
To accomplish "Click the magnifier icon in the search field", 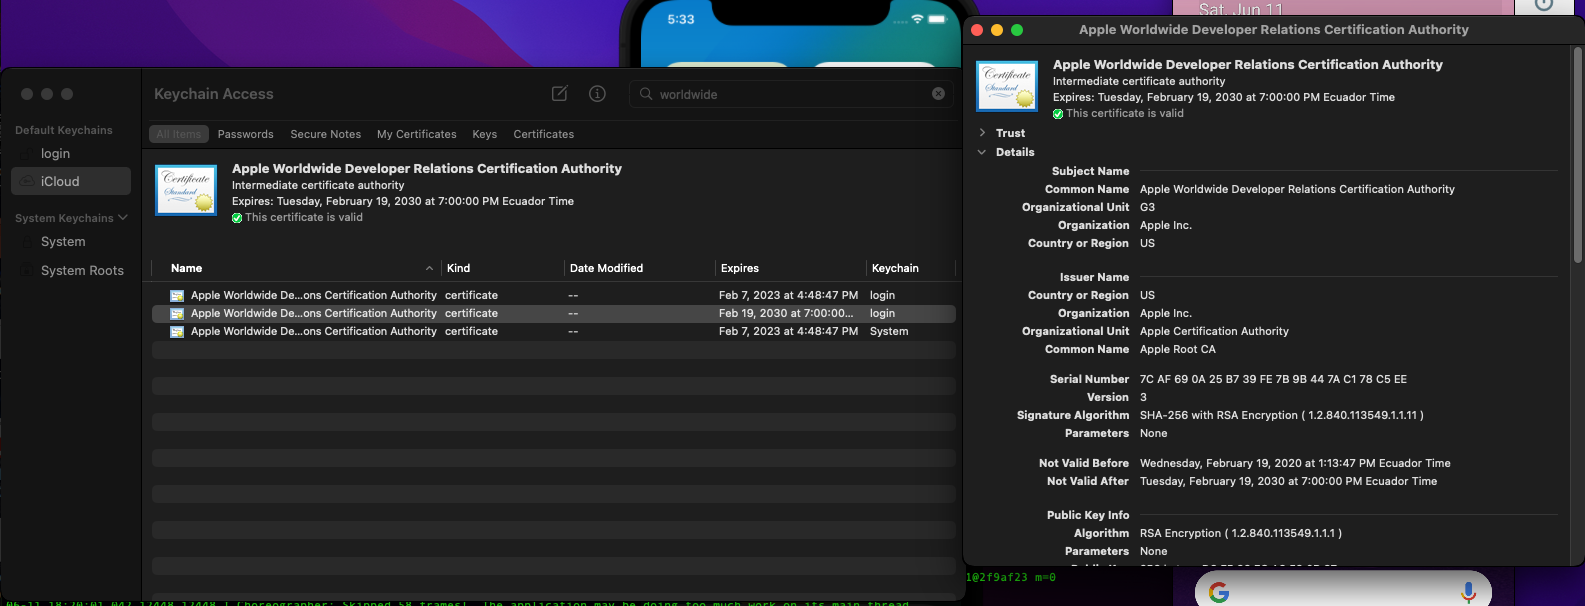I will pyautogui.click(x=646, y=94).
